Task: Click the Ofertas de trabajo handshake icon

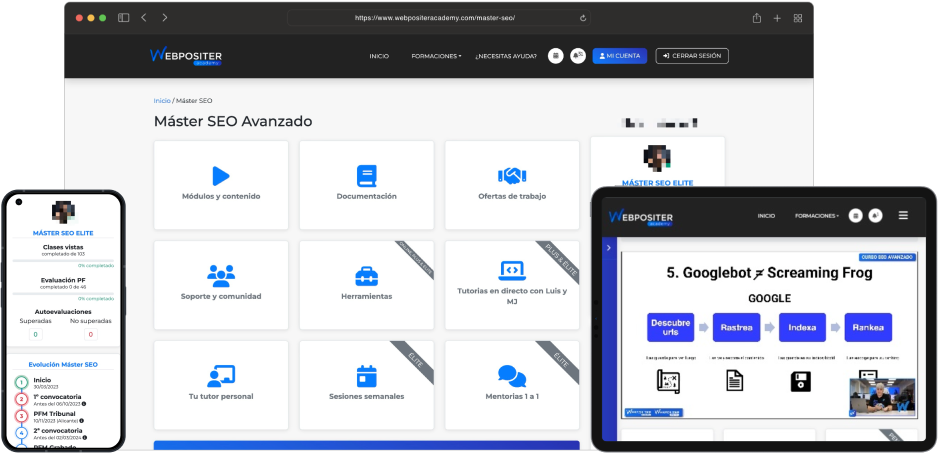Action: click(512, 176)
